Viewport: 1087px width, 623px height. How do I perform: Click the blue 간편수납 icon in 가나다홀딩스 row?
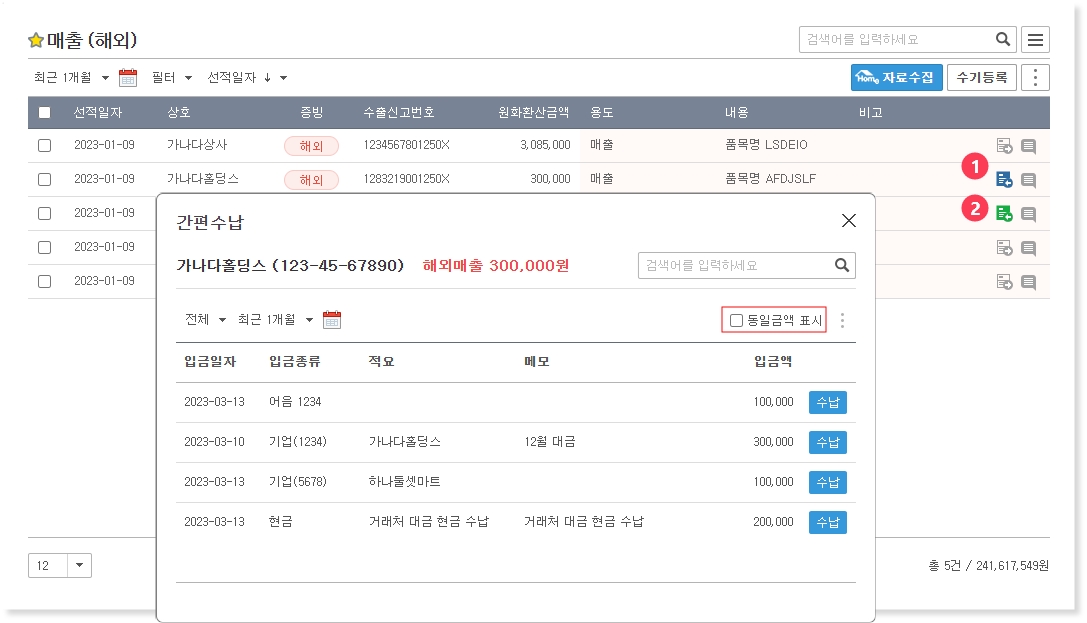[1004, 180]
